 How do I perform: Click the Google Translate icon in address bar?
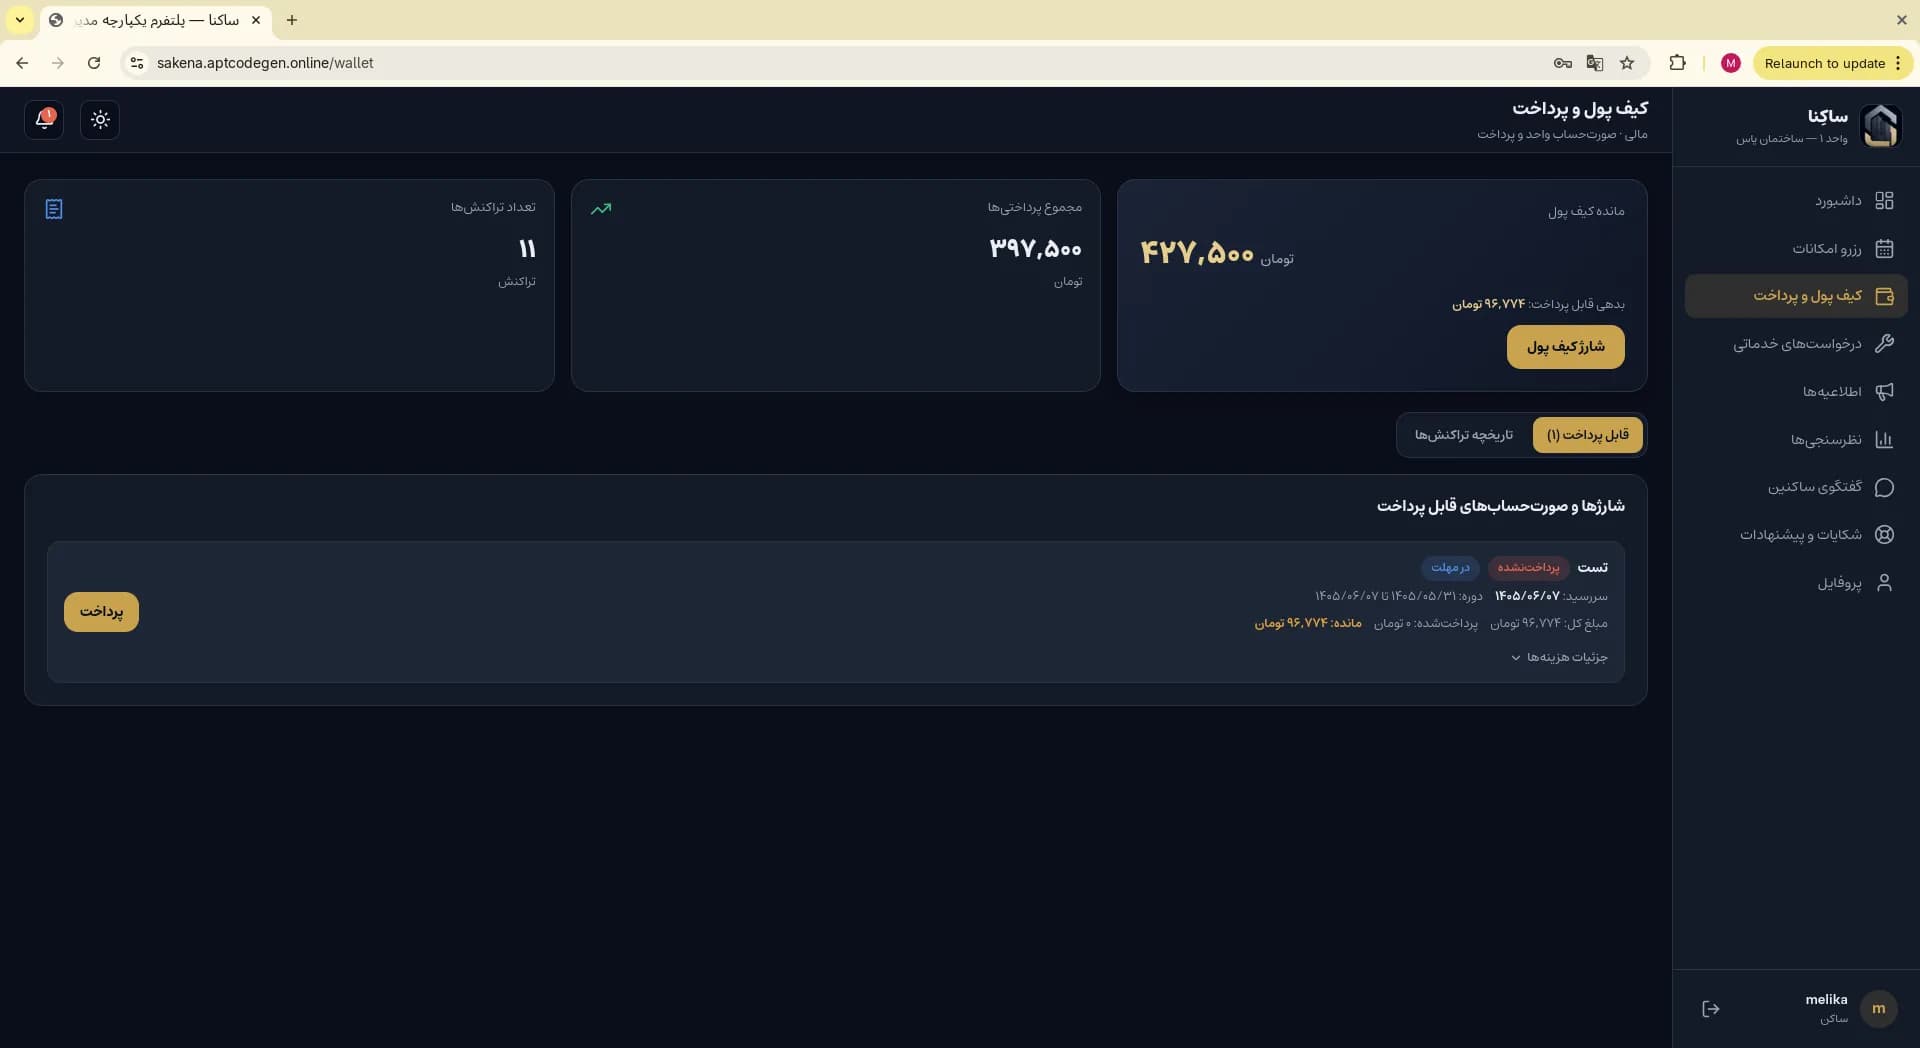tap(1595, 63)
